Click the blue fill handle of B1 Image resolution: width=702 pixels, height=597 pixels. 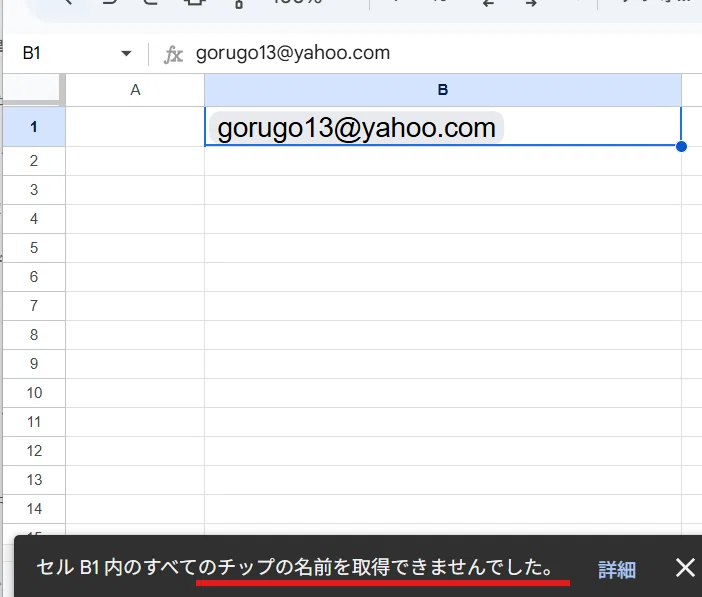(681, 146)
